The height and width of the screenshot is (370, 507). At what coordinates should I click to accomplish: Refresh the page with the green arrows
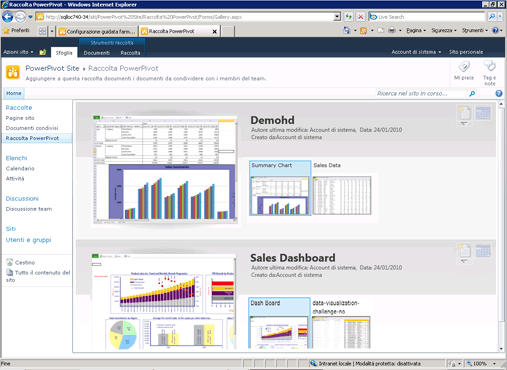349,17
